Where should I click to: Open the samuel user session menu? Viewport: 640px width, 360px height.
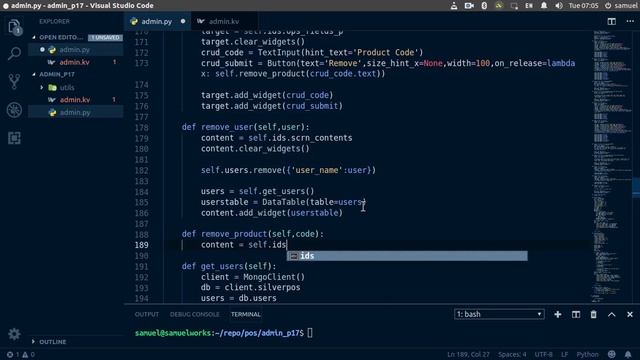click(x=621, y=5)
